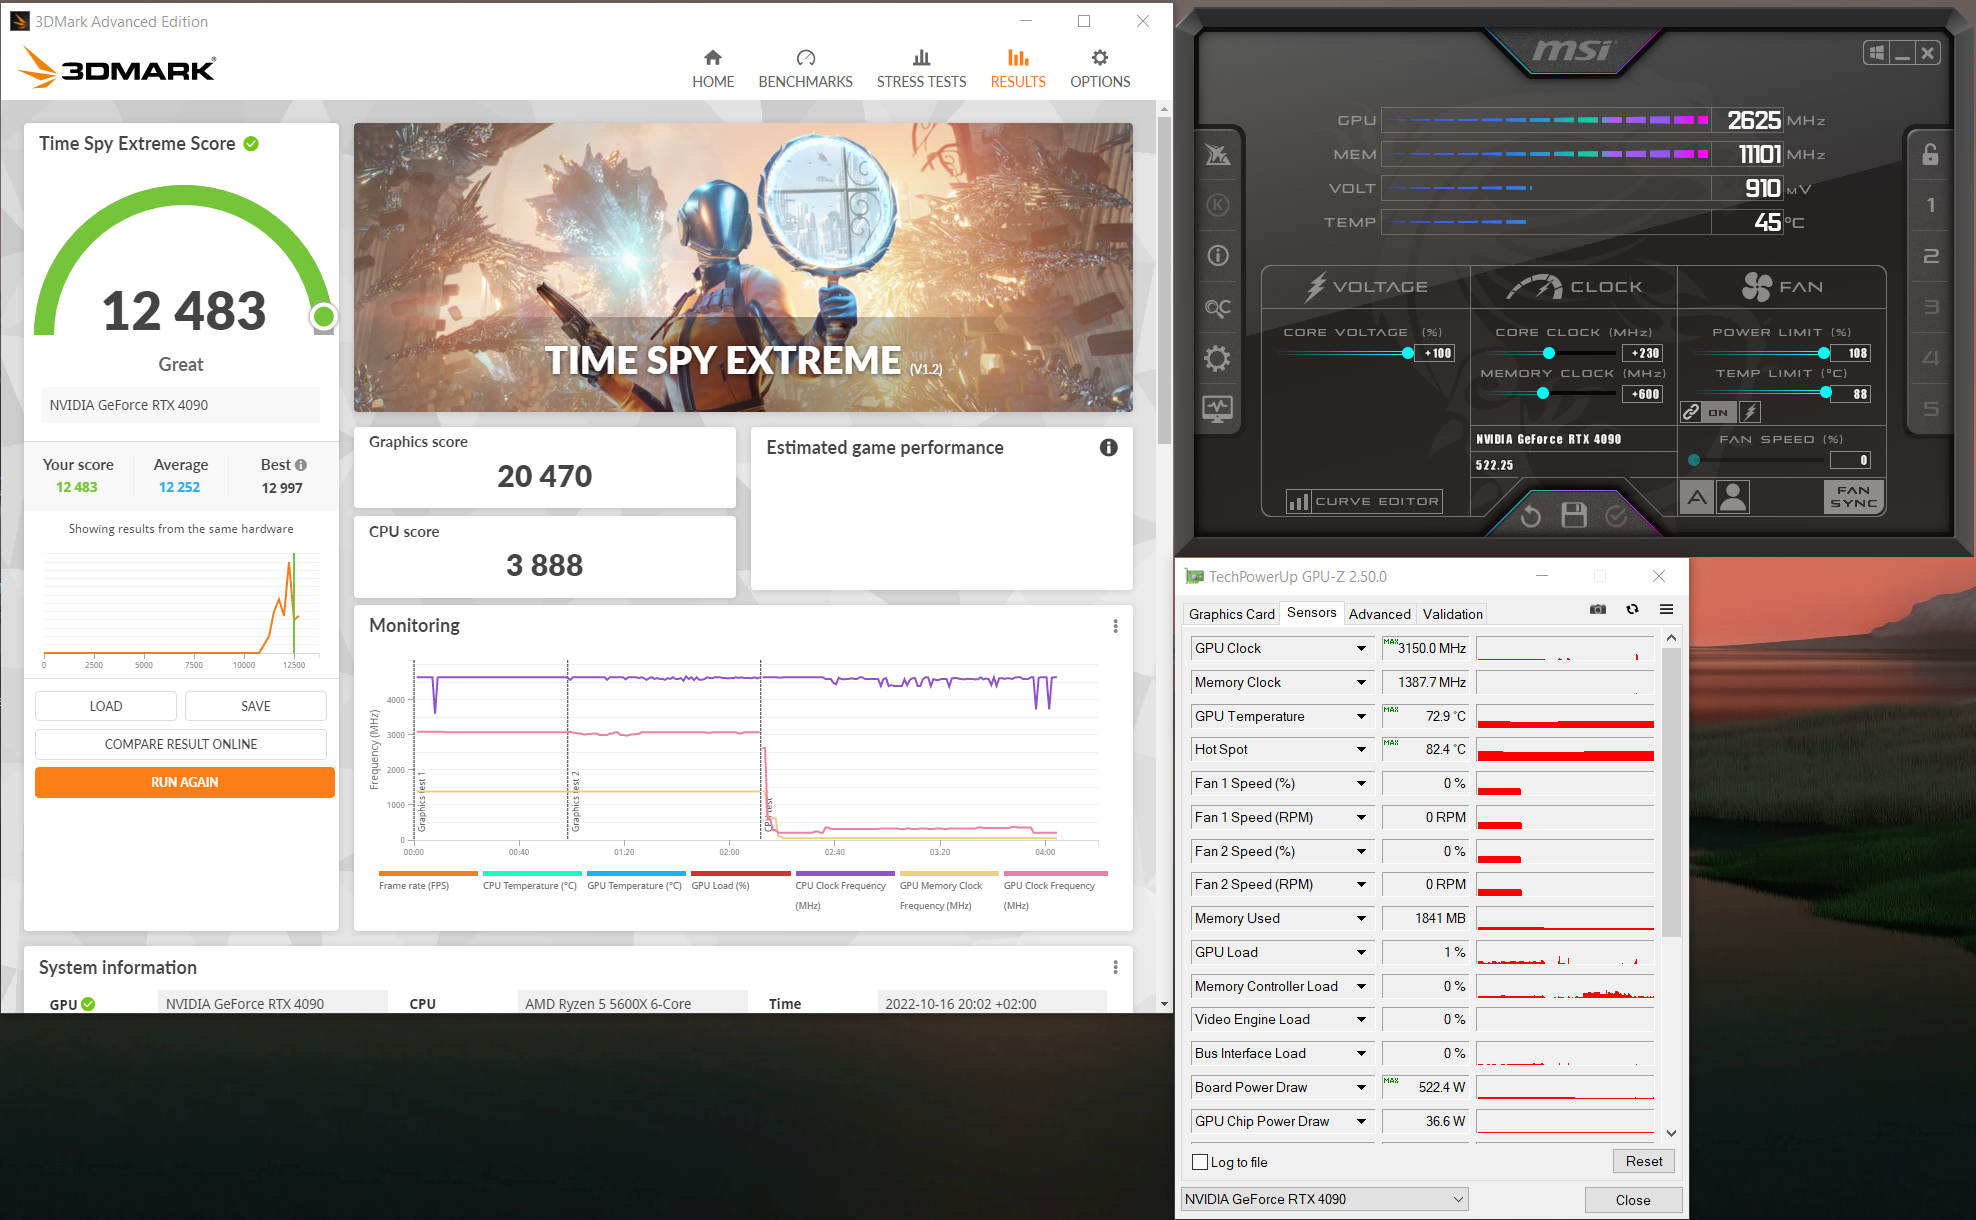Image resolution: width=1976 pixels, height=1220 pixels.
Task: Adjust the Core Clock slider handle
Action: pos(1549,353)
